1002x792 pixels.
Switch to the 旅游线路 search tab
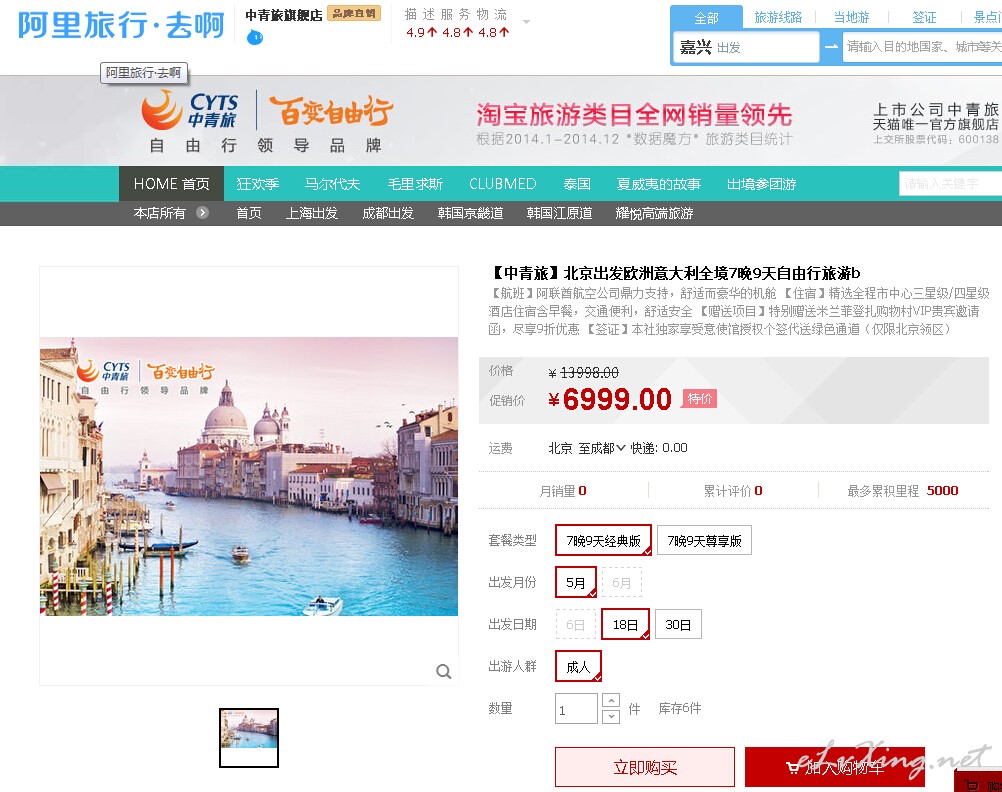click(778, 17)
